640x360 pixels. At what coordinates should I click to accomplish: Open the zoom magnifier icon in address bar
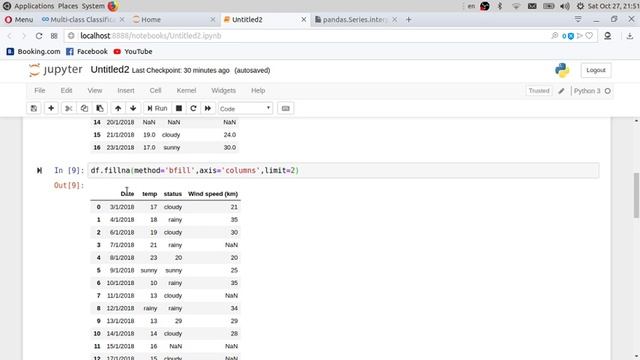555,36
